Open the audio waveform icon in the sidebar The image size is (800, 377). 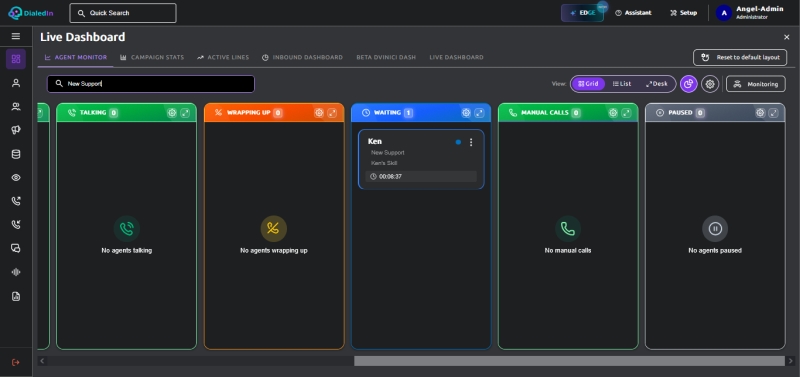16,272
